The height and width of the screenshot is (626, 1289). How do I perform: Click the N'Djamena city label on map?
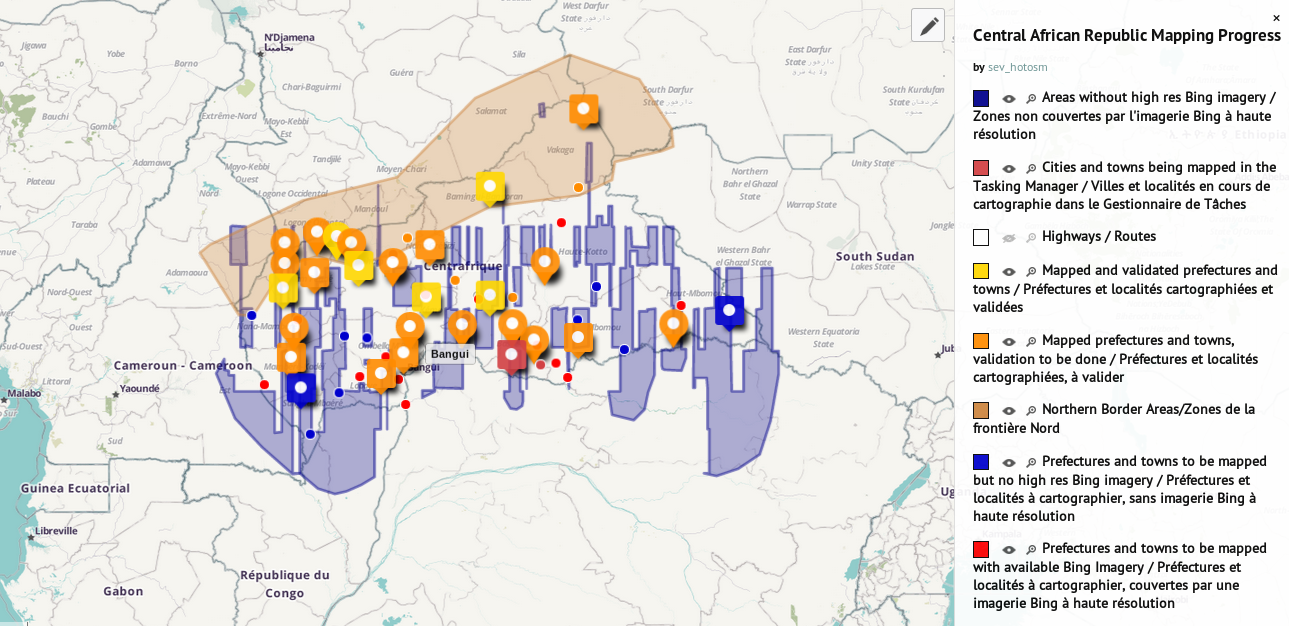click(x=289, y=42)
